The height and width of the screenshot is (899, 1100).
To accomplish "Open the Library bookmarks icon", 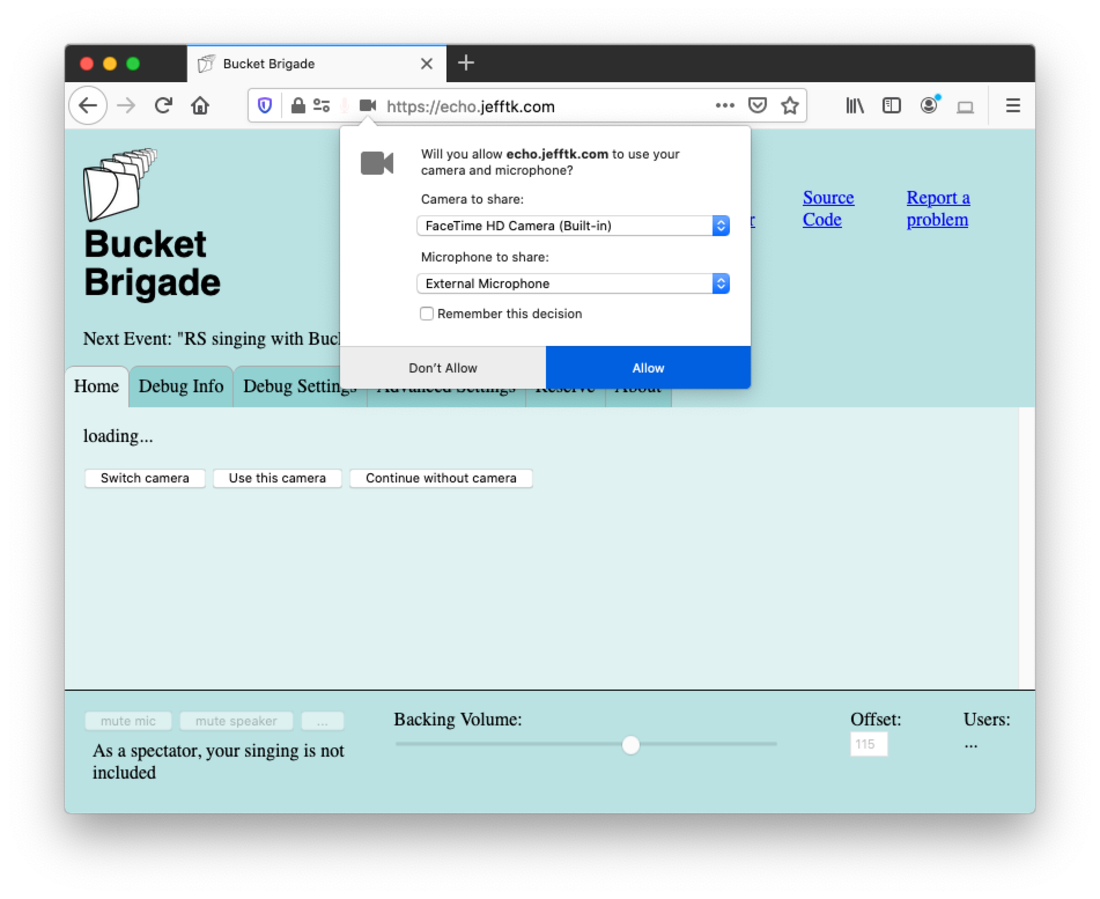I will (855, 106).
